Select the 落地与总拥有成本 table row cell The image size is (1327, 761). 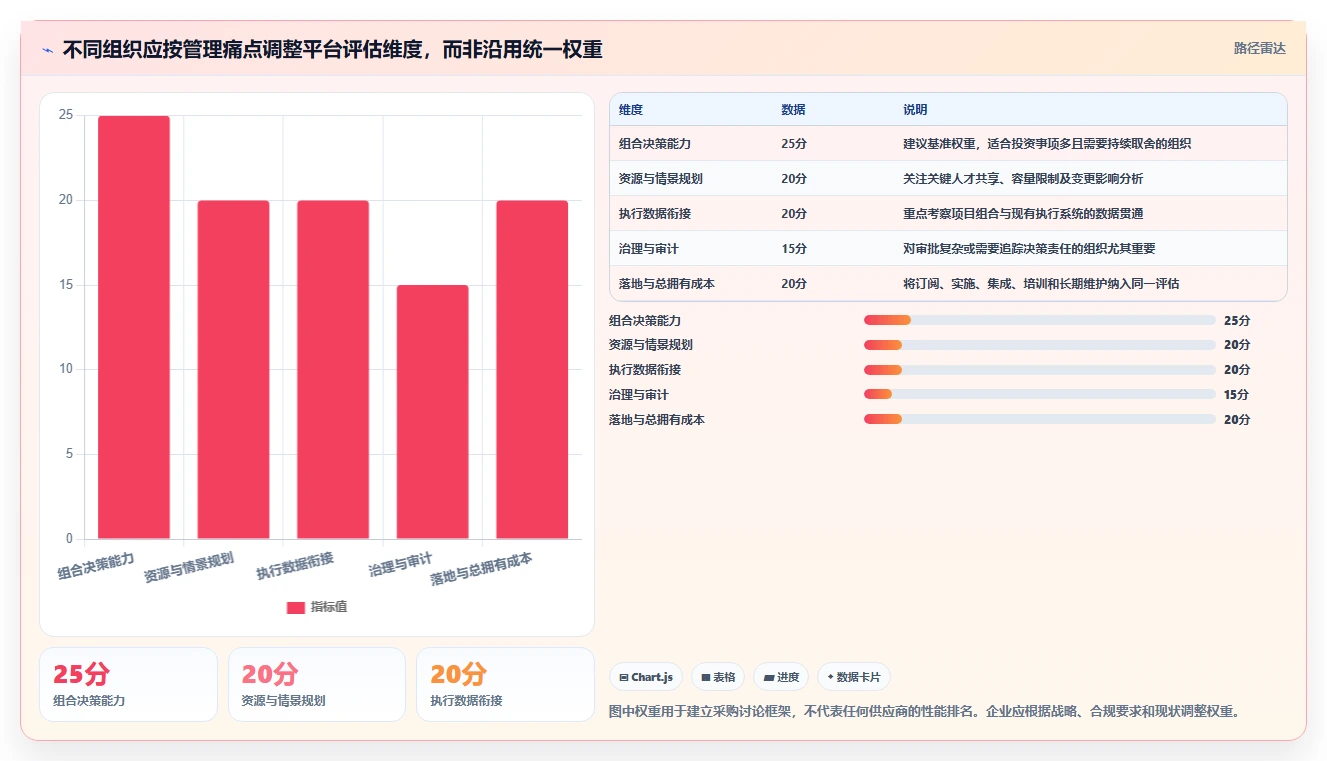tap(667, 284)
